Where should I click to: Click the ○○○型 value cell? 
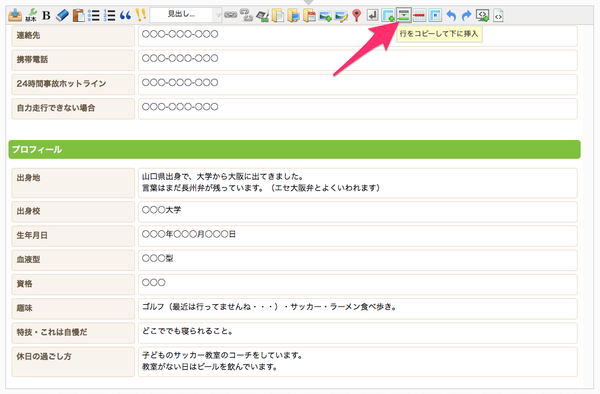click(x=357, y=260)
